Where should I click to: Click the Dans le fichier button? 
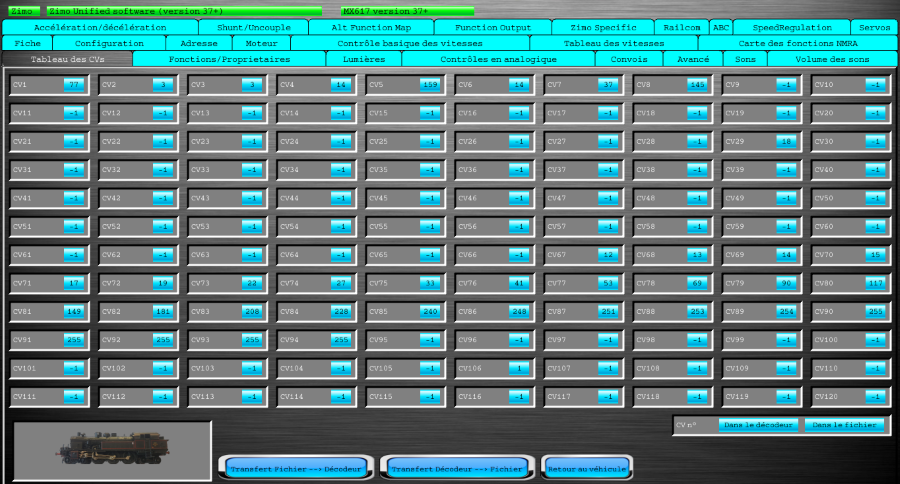844,425
